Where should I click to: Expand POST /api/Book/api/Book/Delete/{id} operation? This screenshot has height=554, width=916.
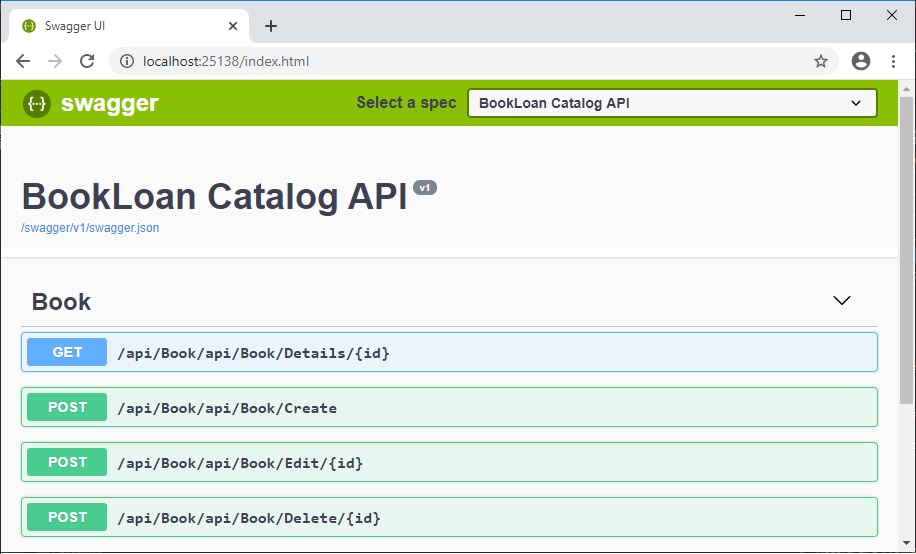point(449,517)
